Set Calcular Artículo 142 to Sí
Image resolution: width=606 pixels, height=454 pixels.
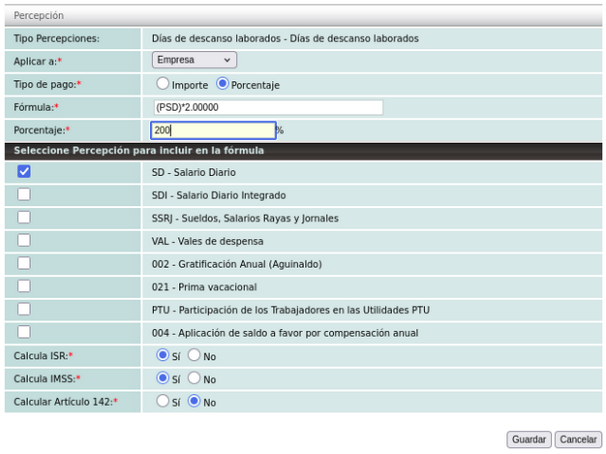(x=162, y=401)
